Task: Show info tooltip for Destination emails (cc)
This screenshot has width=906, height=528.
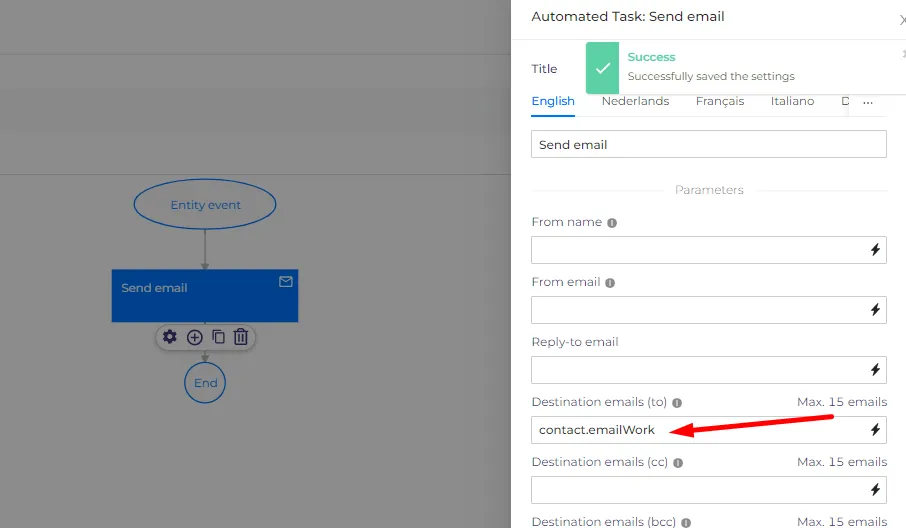Action: (x=678, y=463)
